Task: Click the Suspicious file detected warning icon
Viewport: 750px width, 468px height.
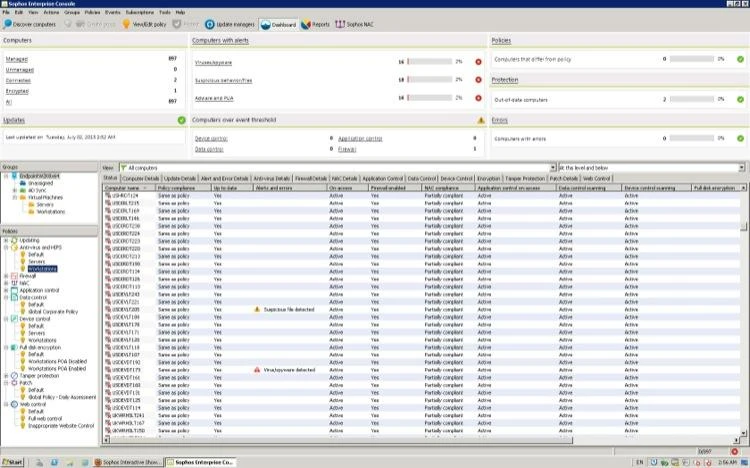Action: click(x=257, y=310)
